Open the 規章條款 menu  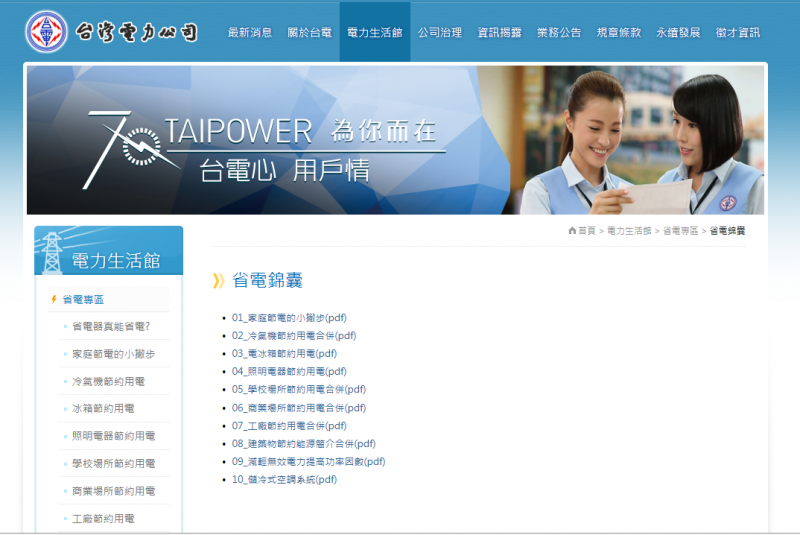point(619,33)
